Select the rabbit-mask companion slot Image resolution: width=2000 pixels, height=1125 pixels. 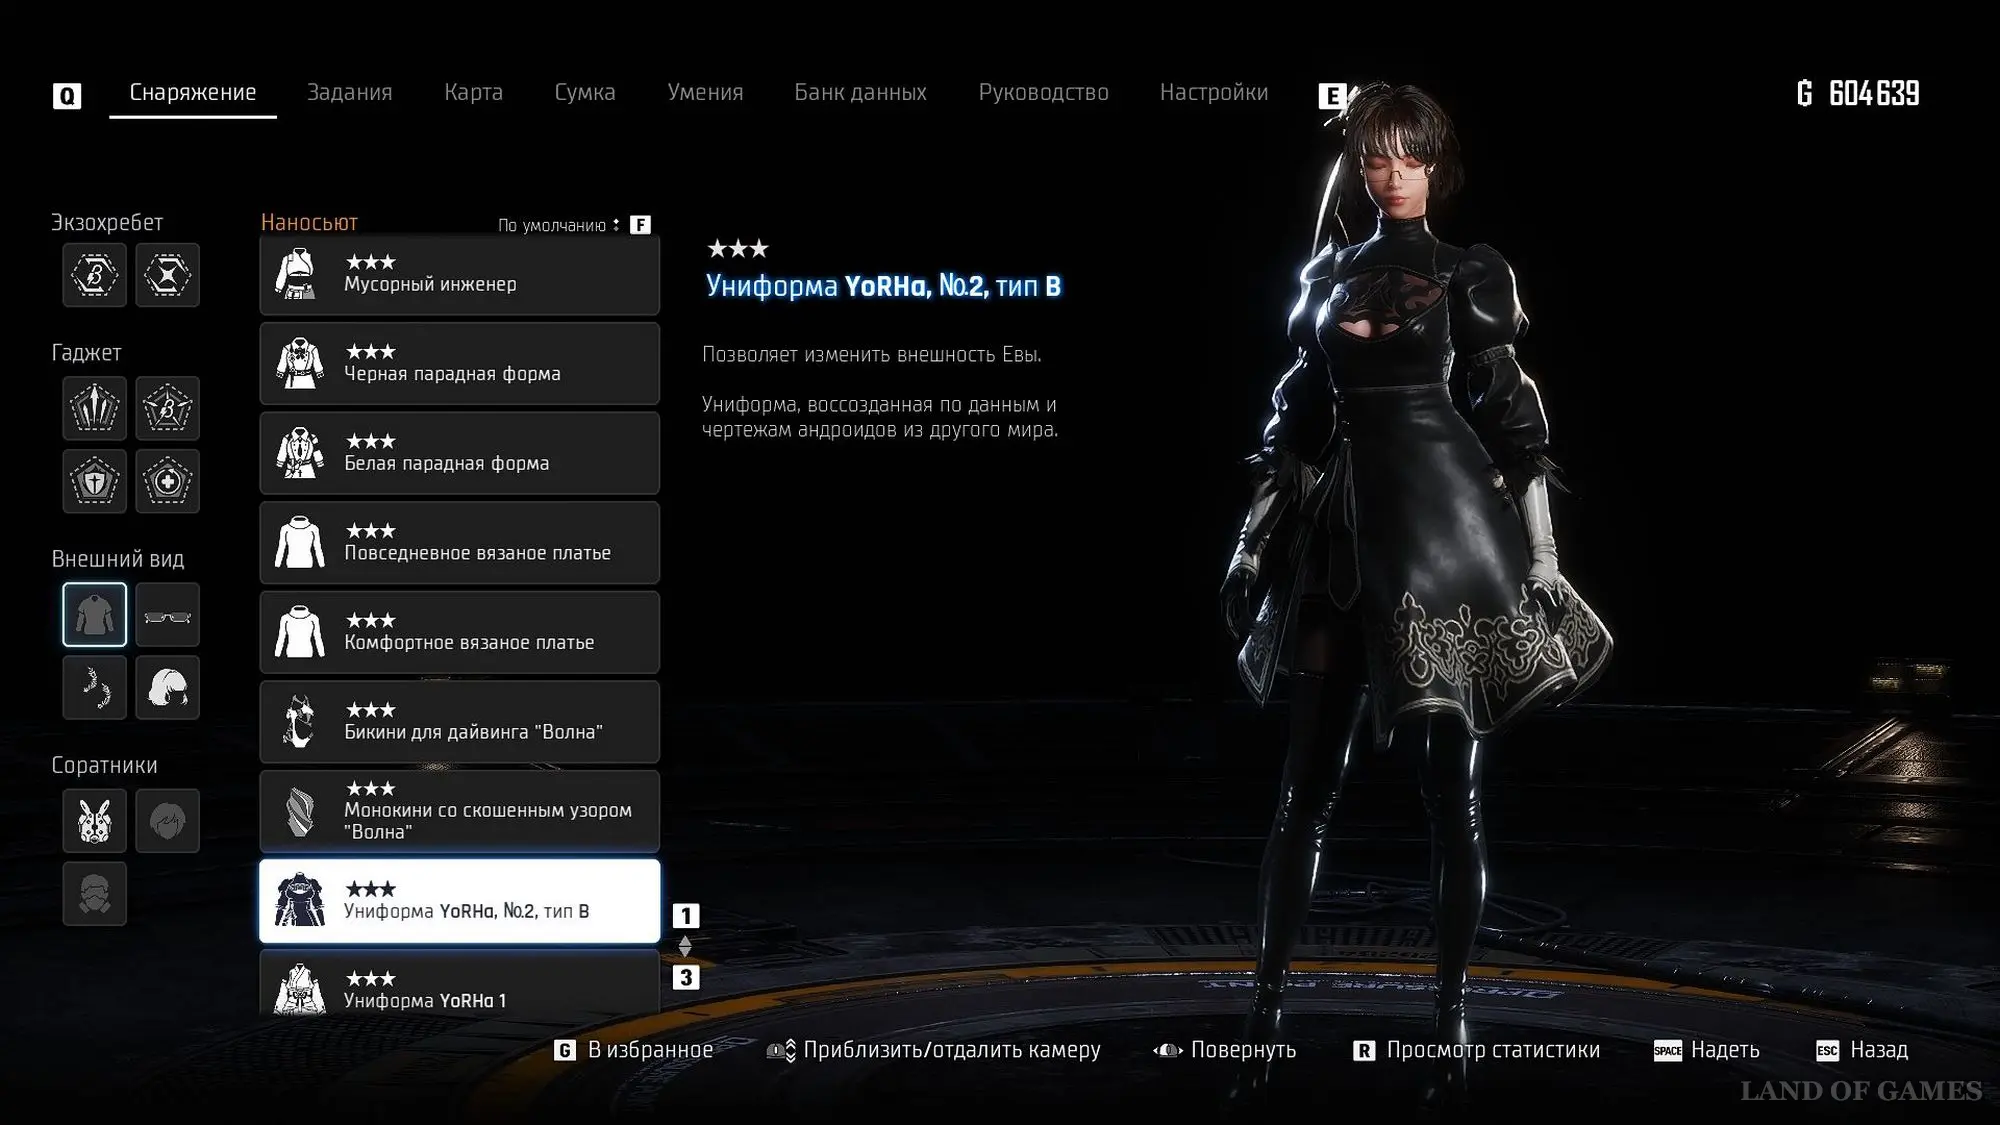point(95,821)
